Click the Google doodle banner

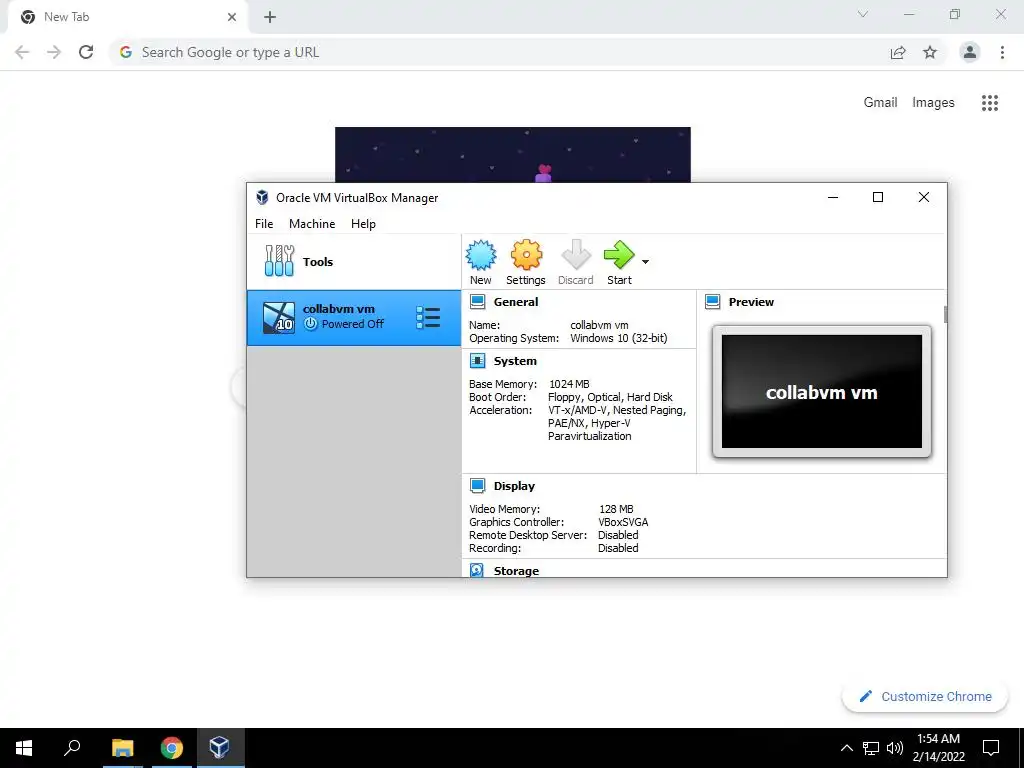(513, 155)
